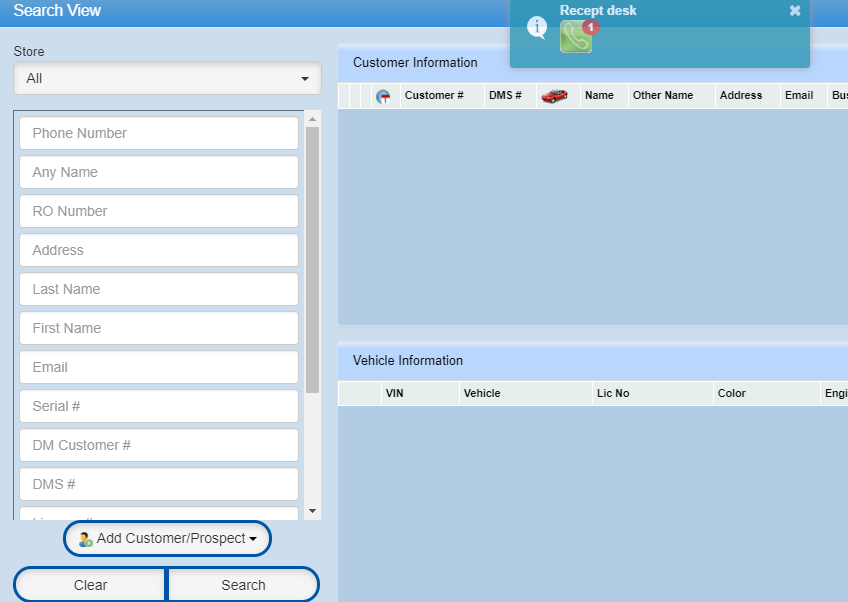The width and height of the screenshot is (848, 602).
Task: Focus the RO Number field
Action: pos(159,211)
